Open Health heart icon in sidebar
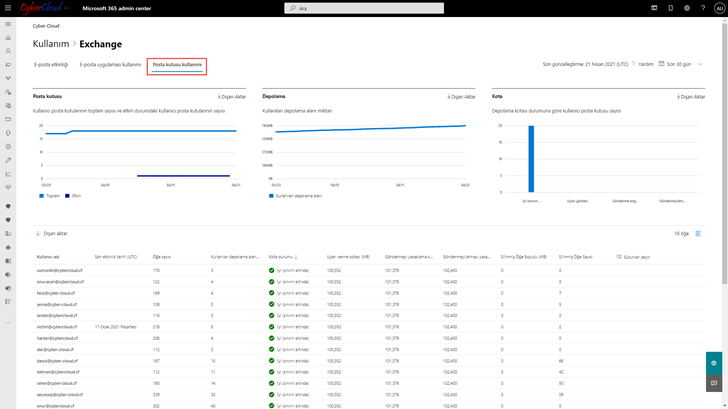Viewport: 728px width, 409px height. pyautogui.click(x=8, y=188)
